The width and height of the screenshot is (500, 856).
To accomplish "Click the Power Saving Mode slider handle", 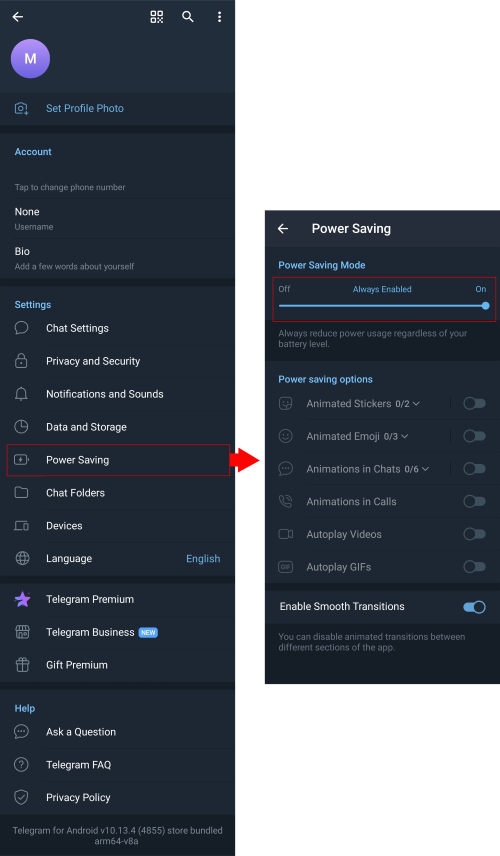I will [485, 306].
